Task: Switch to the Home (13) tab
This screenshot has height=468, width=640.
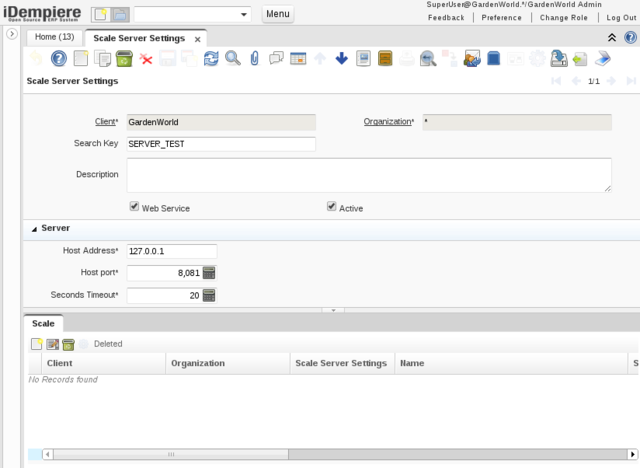Action: click(x=54, y=37)
